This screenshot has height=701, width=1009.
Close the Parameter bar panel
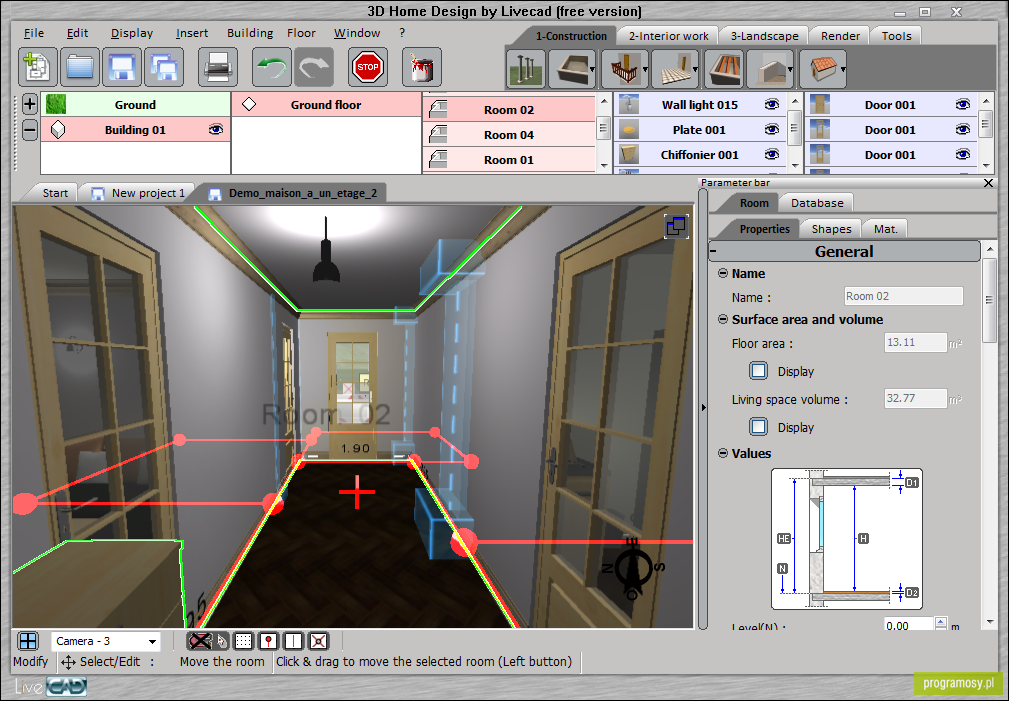(988, 183)
